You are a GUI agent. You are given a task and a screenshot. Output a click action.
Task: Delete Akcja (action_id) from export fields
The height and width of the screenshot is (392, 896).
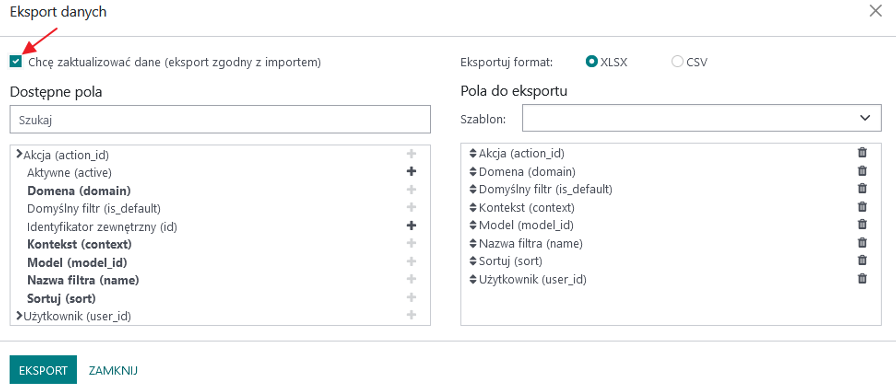tap(862, 153)
